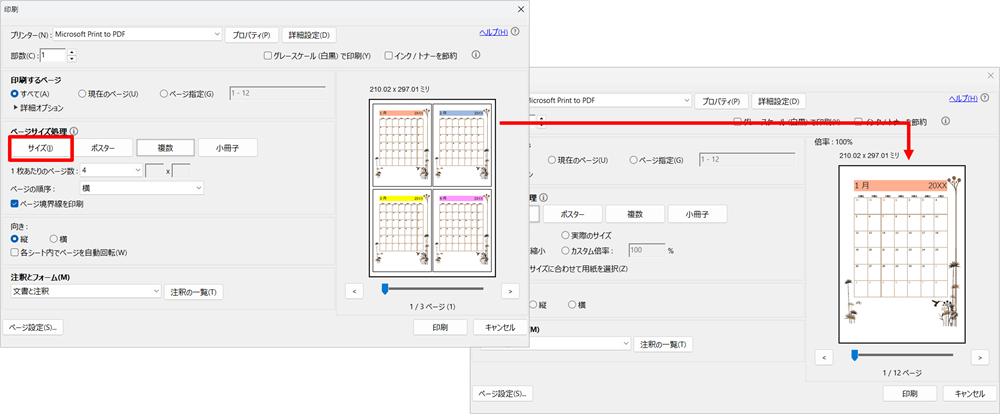
Task: Click 印刷 button in front dialog
Action: tap(440, 327)
